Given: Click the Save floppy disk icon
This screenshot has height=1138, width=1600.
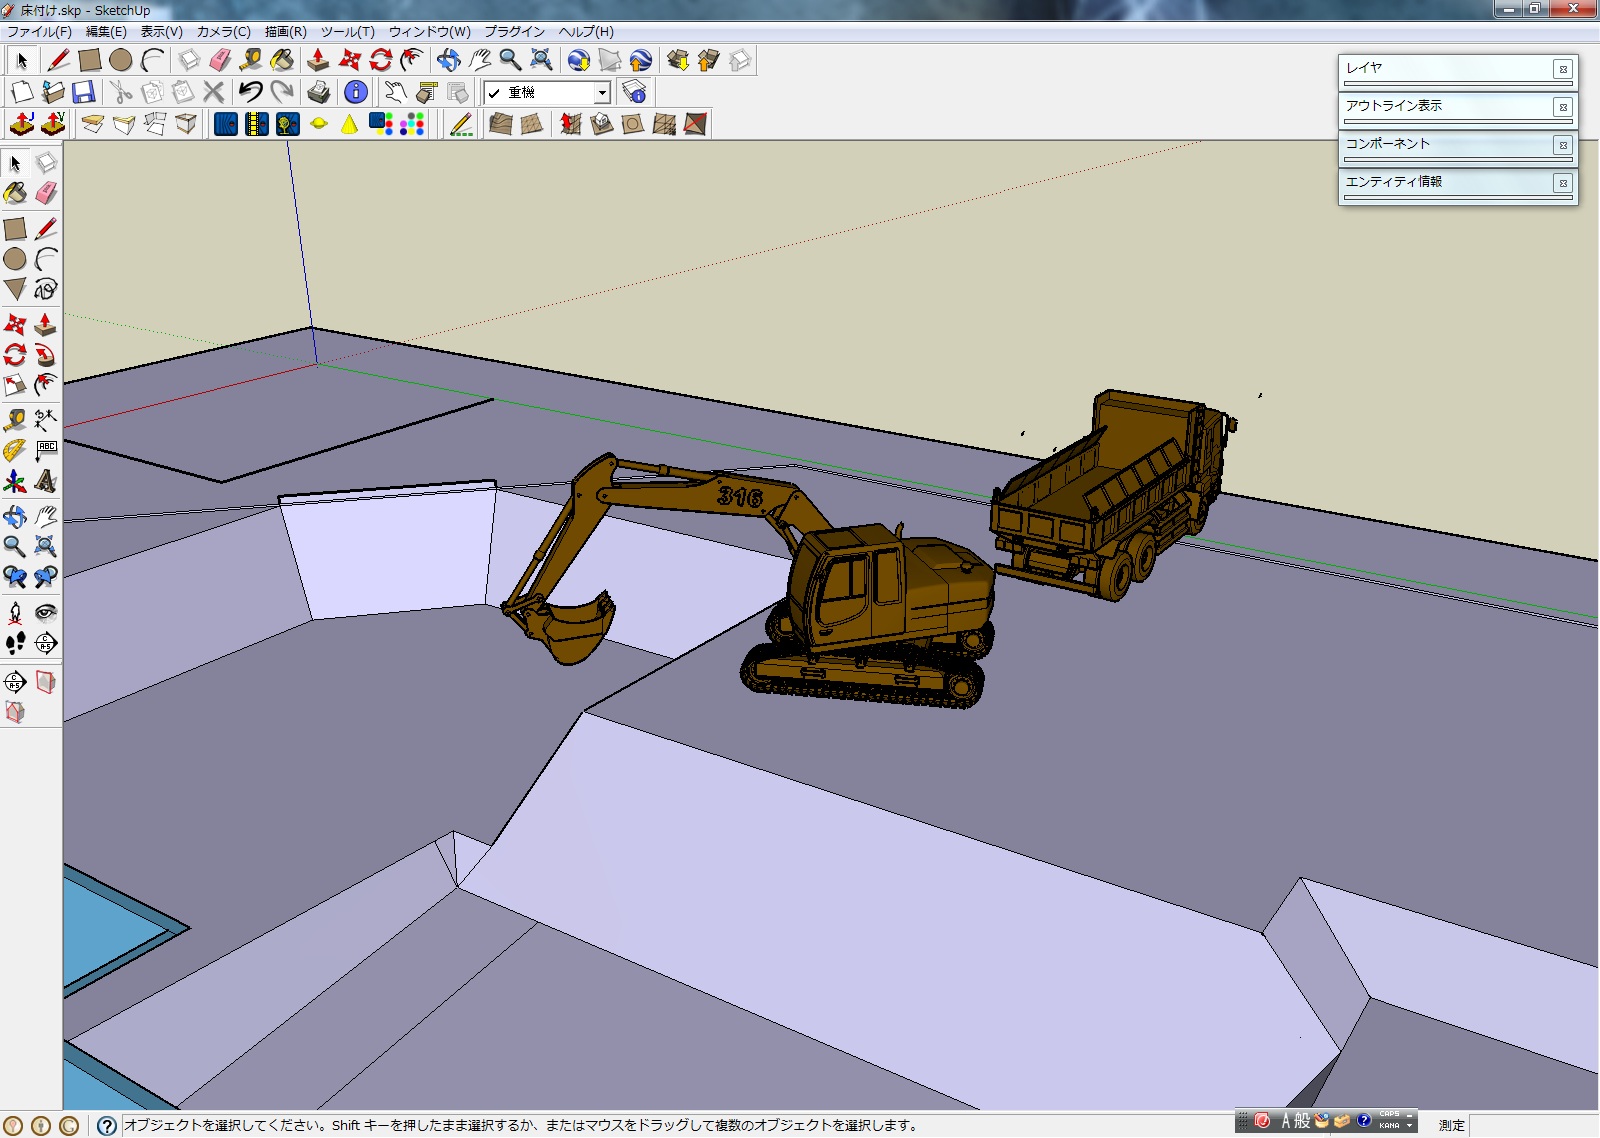Looking at the screenshot, I should [84, 92].
